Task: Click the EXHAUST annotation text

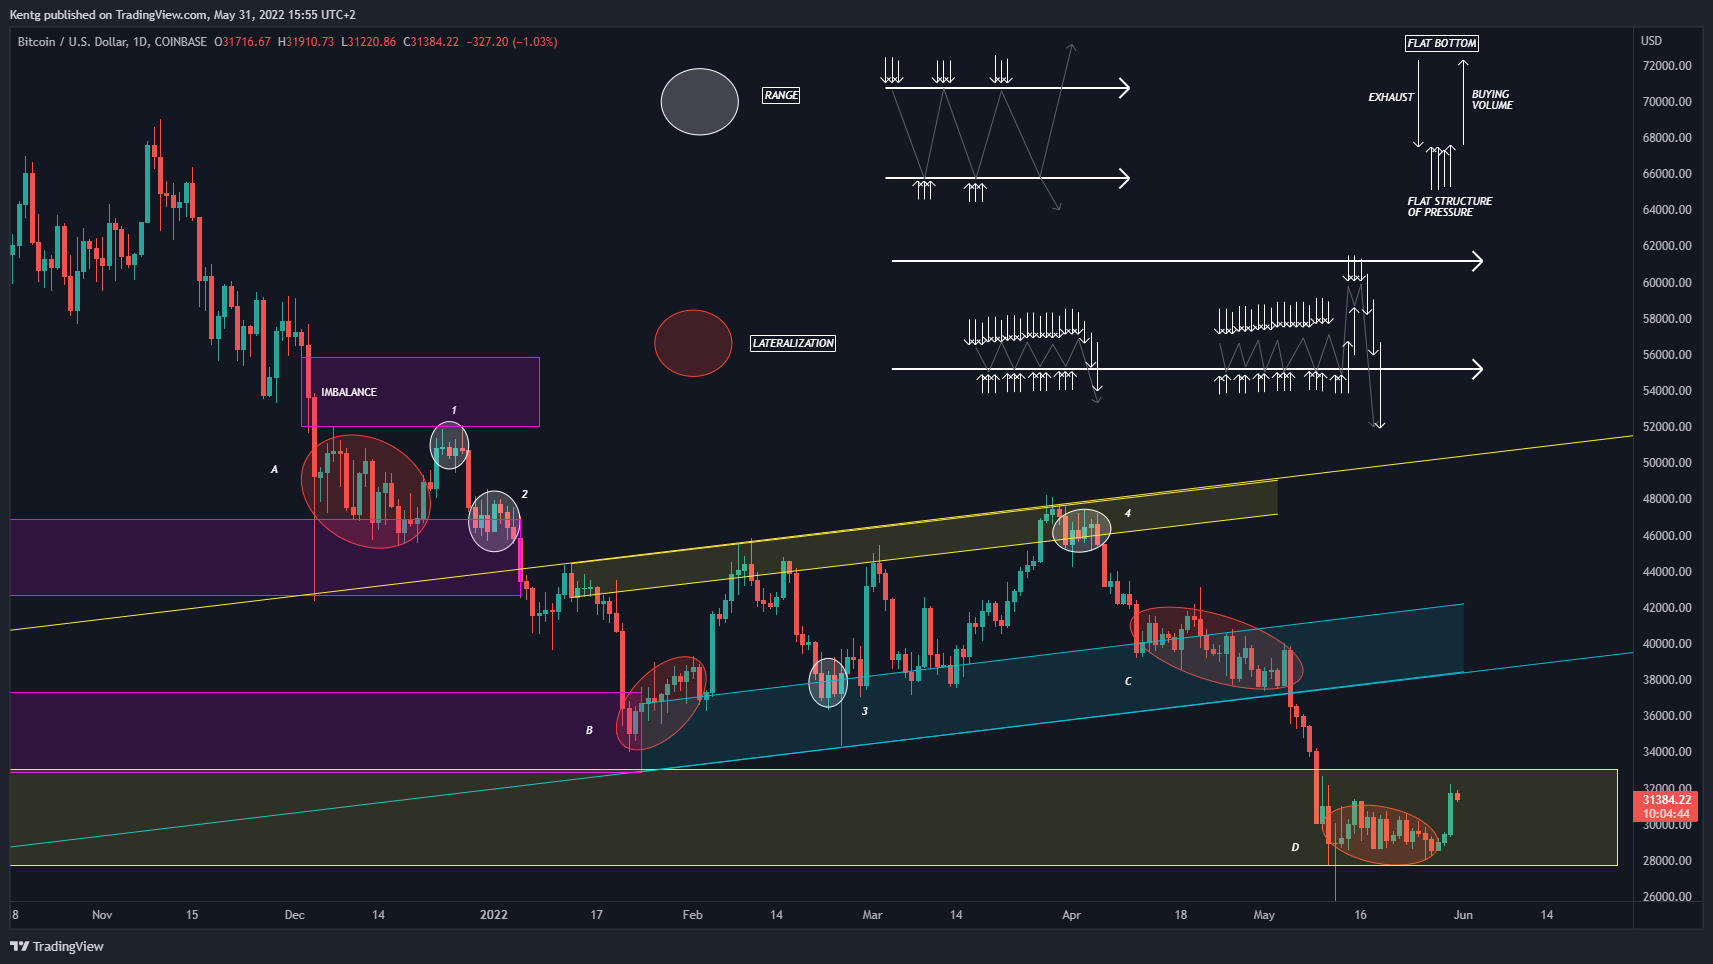Action: click(x=1391, y=97)
